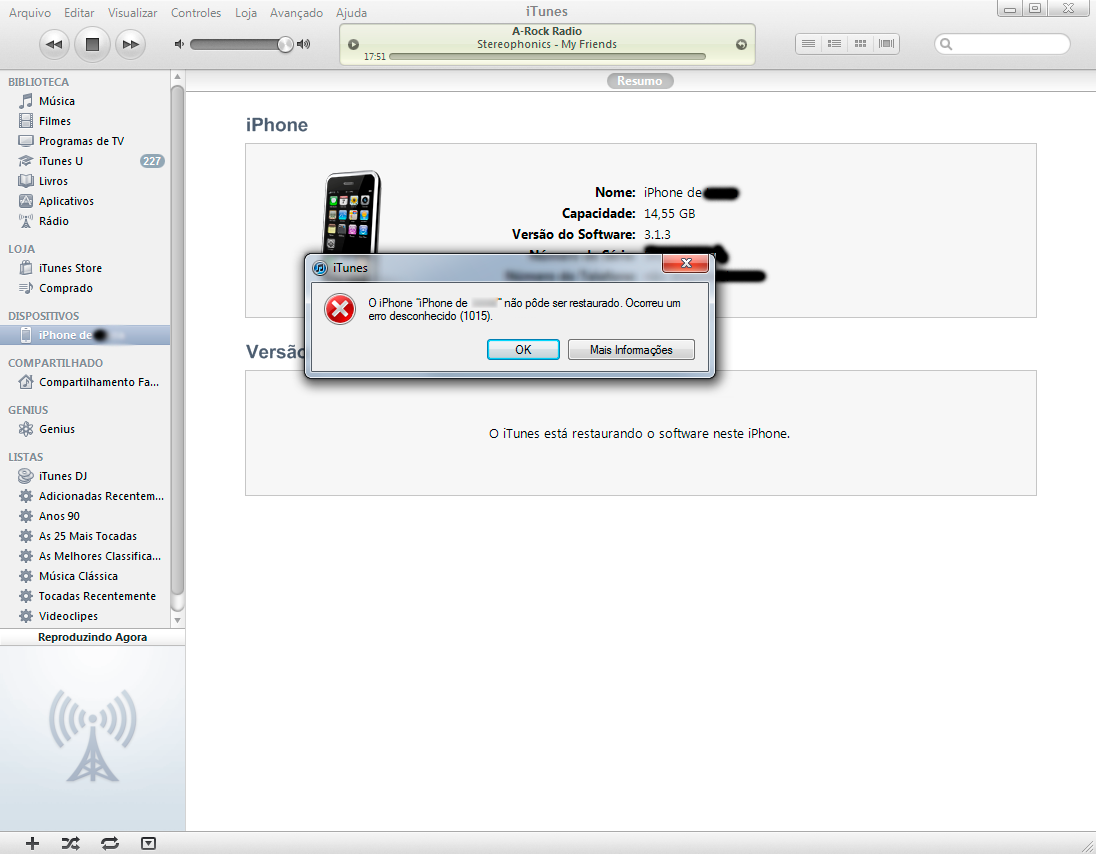
Task: Open Programas de TV library
Action: click(x=85, y=141)
